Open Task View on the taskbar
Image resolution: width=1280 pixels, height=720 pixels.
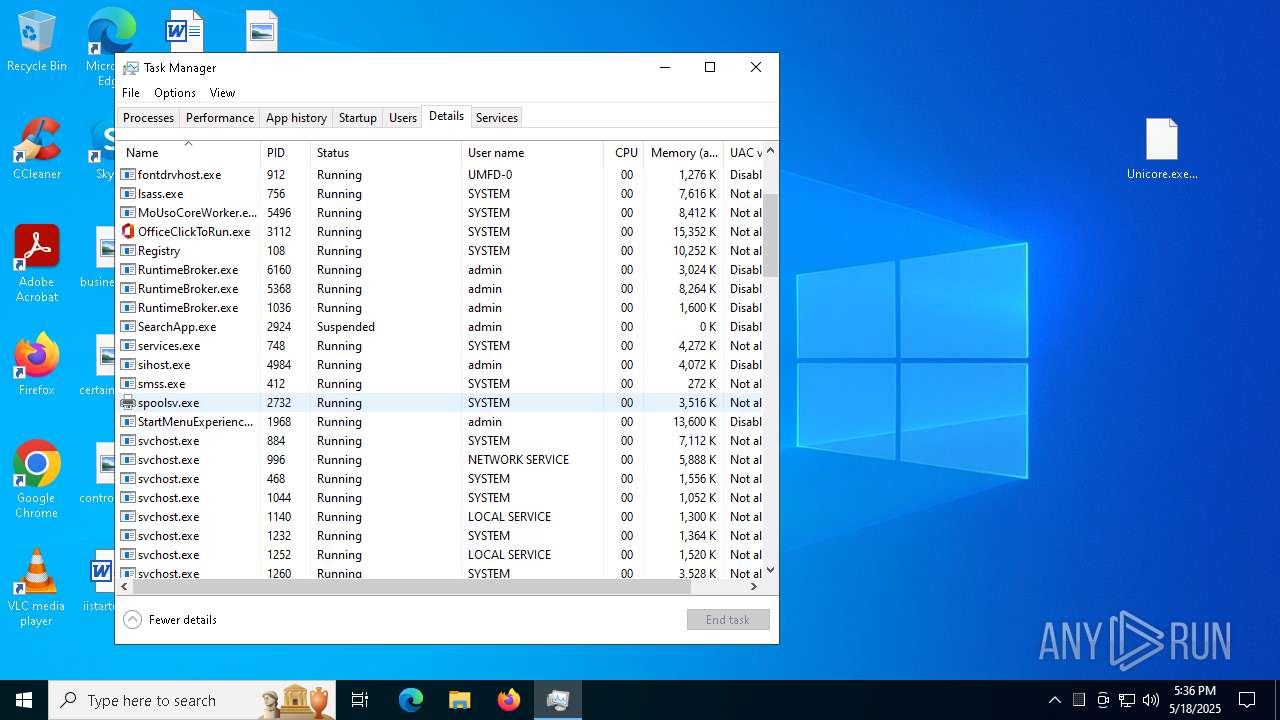click(360, 700)
